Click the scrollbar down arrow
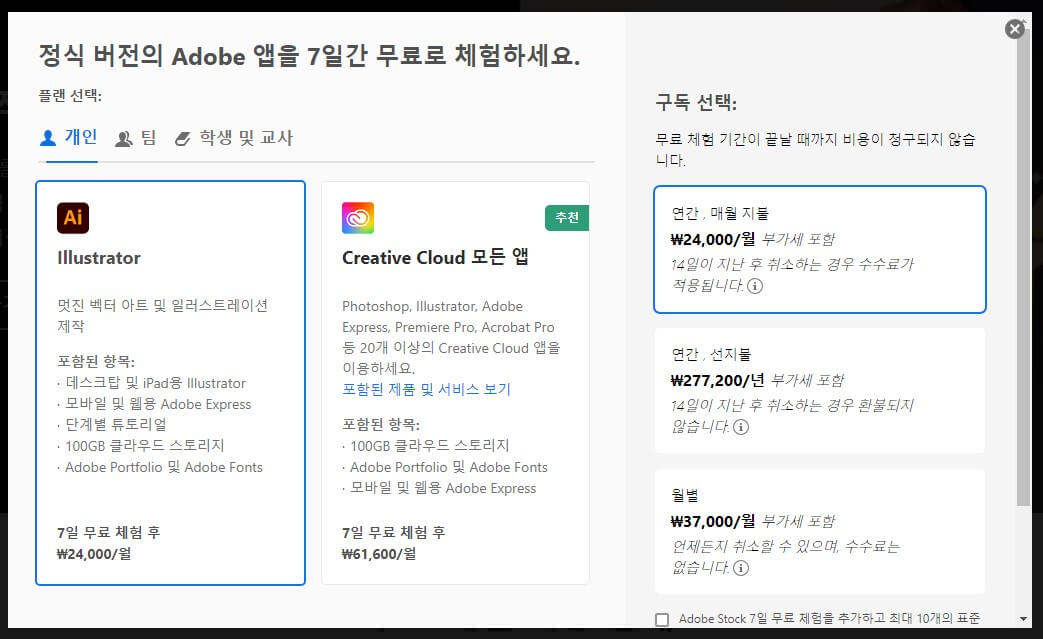Viewport: 1043px width, 639px height. (1023, 619)
